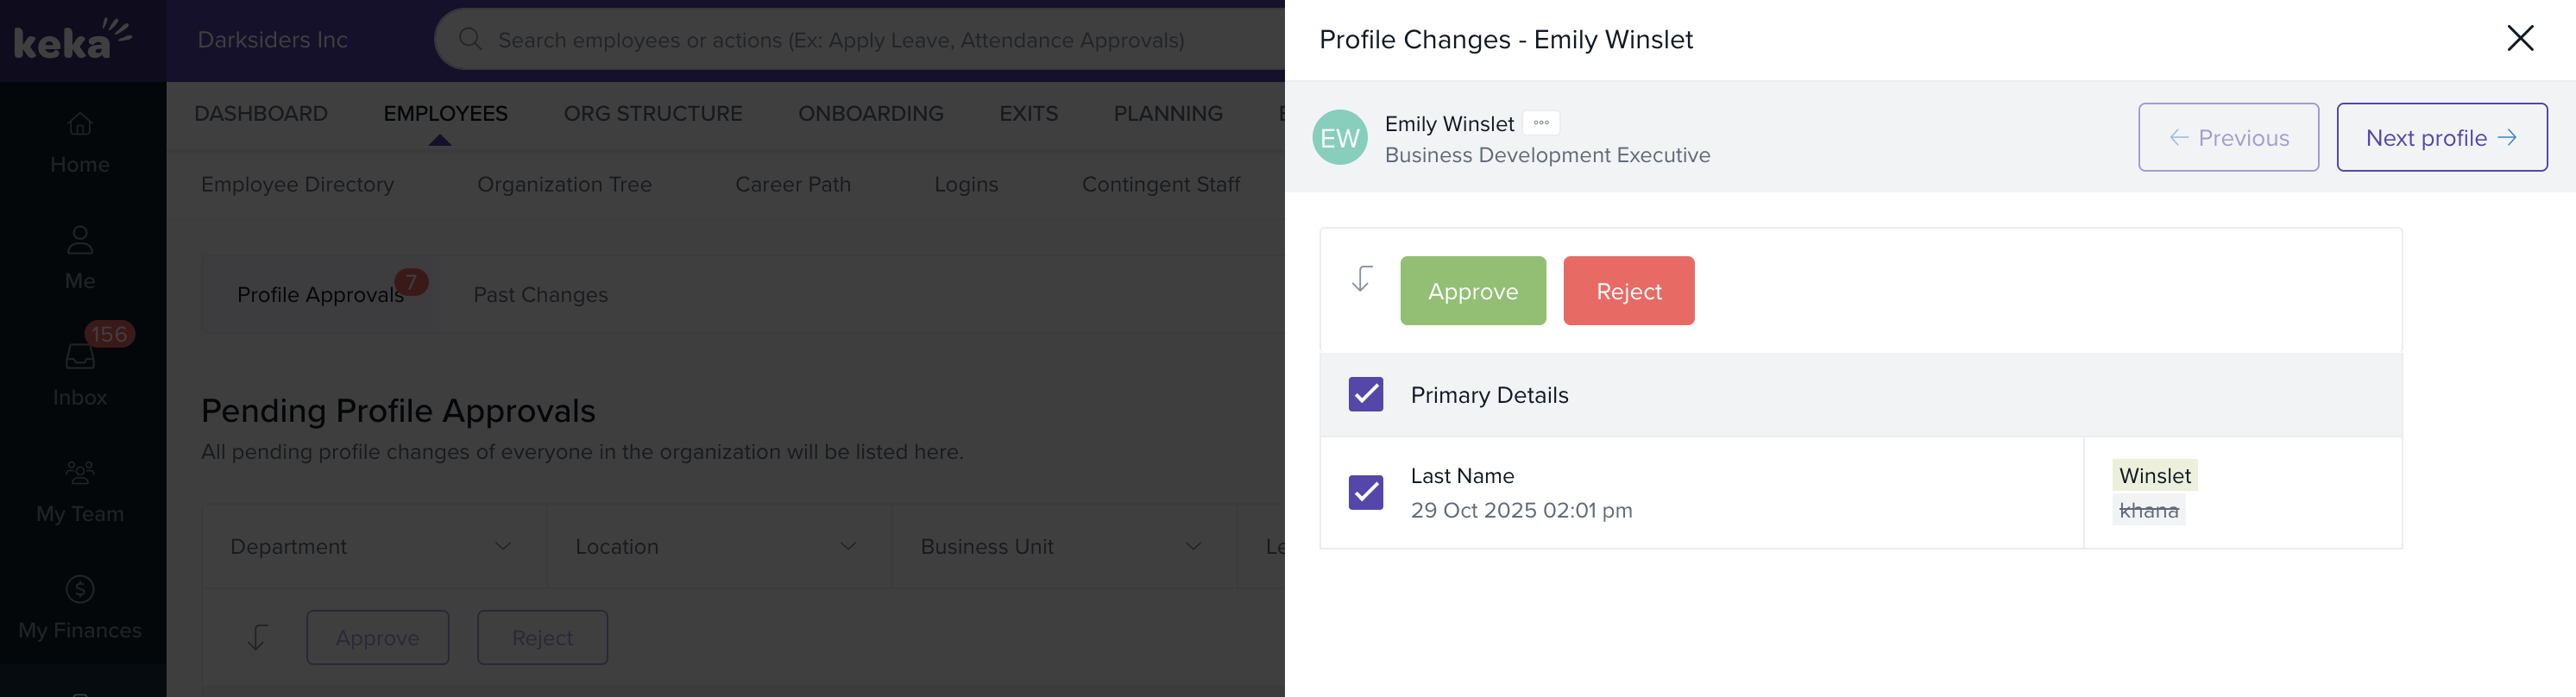Switch to the Past Changes tab

coord(540,295)
